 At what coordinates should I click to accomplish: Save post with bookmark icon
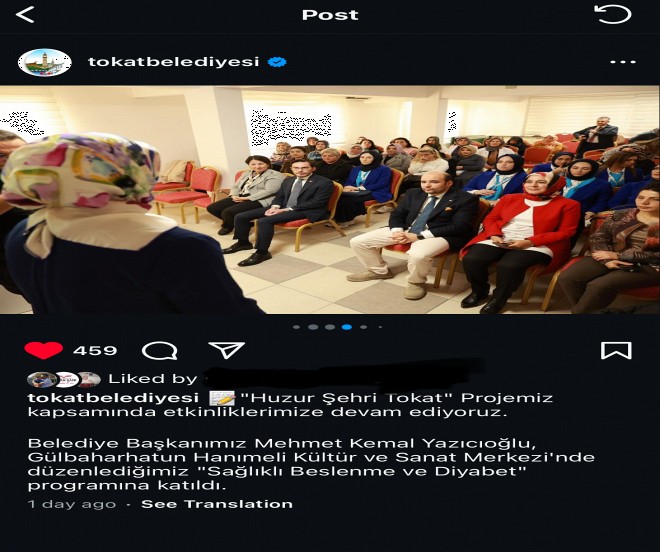pyautogui.click(x=616, y=350)
